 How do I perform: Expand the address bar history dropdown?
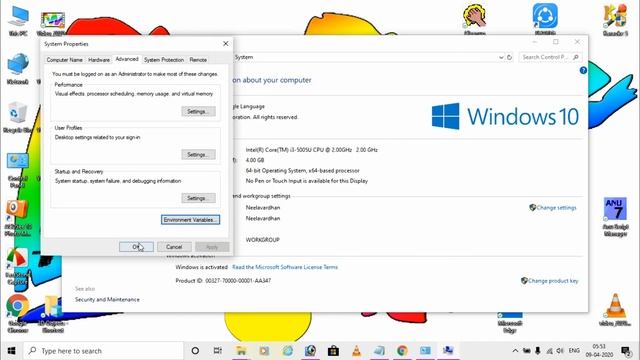(501, 57)
